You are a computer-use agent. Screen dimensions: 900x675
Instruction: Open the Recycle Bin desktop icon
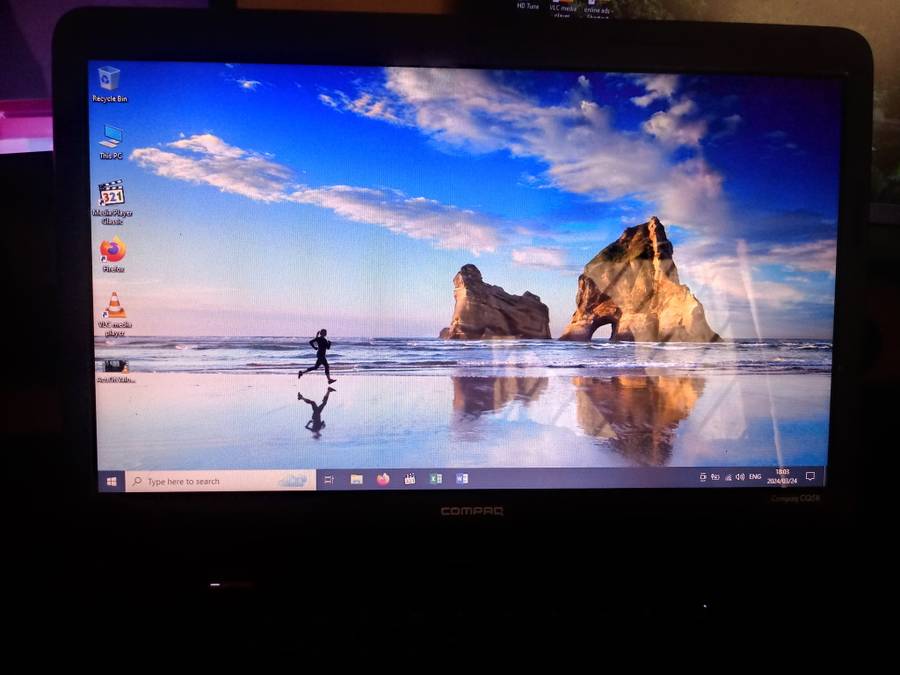pyautogui.click(x=109, y=80)
